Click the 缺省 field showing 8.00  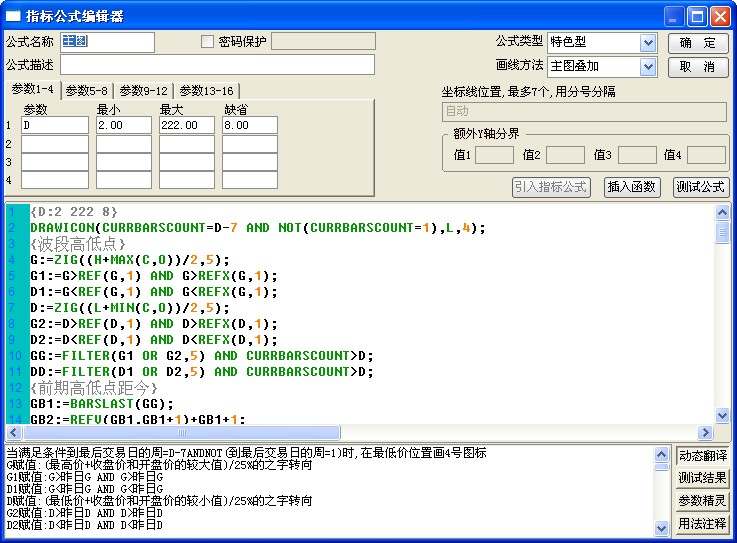(250, 126)
